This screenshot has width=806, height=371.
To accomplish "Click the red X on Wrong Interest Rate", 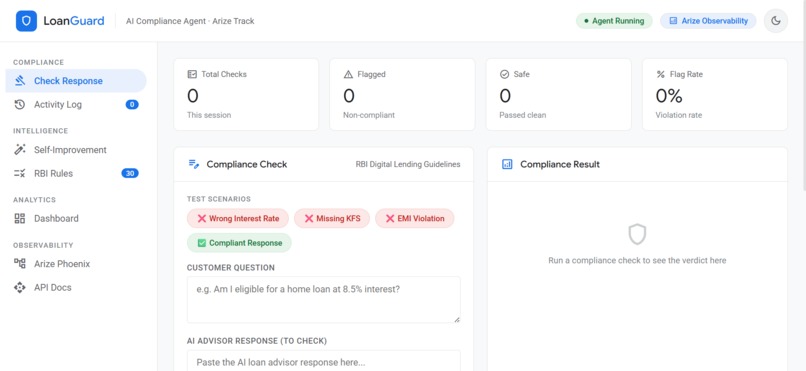I will point(202,218).
